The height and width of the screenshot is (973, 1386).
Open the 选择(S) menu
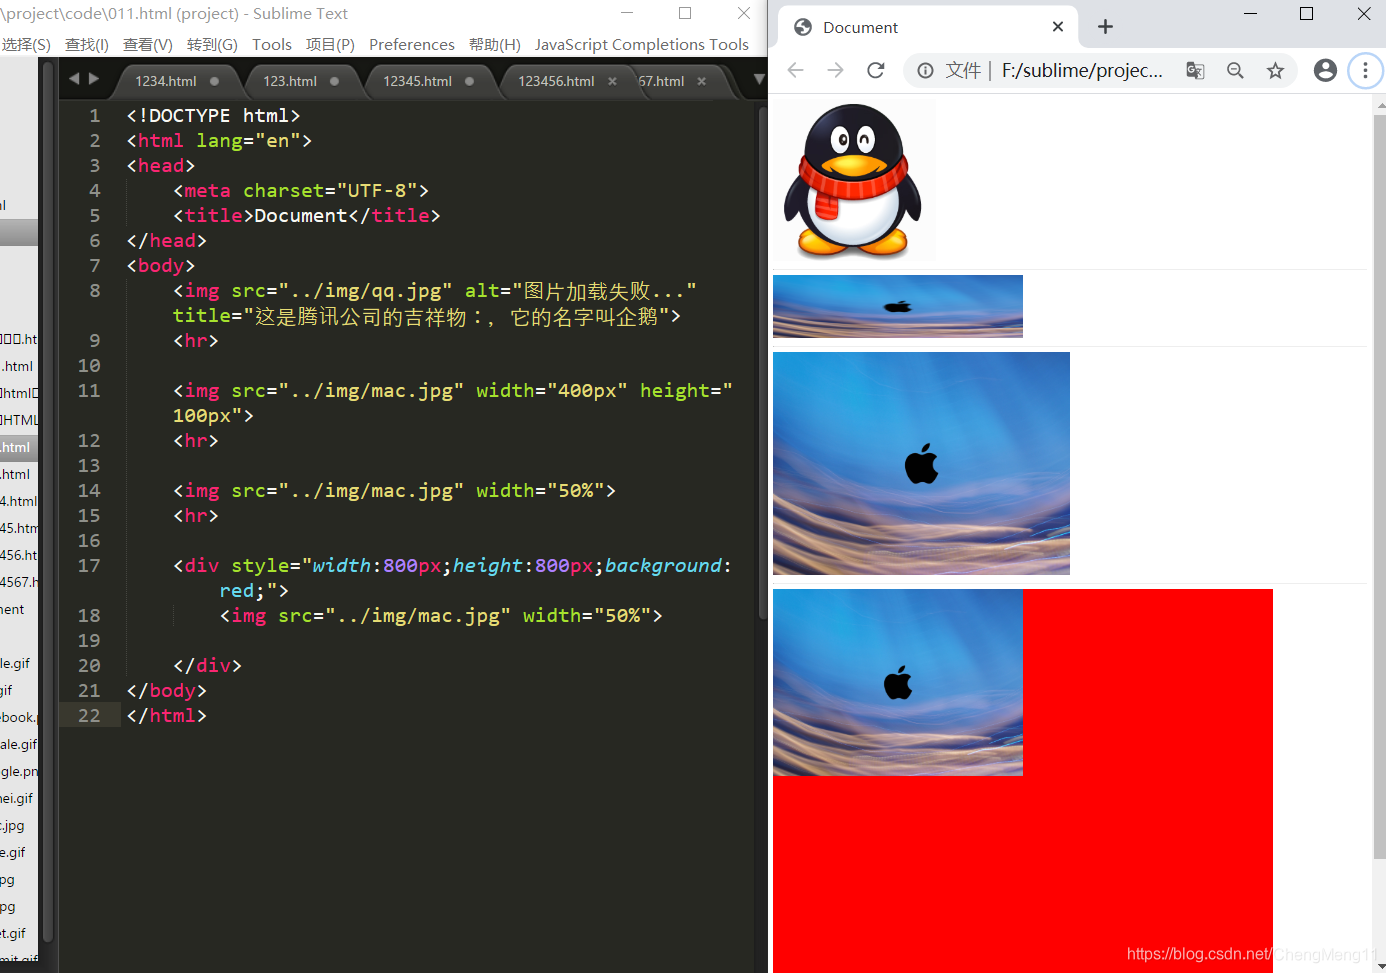click(26, 45)
